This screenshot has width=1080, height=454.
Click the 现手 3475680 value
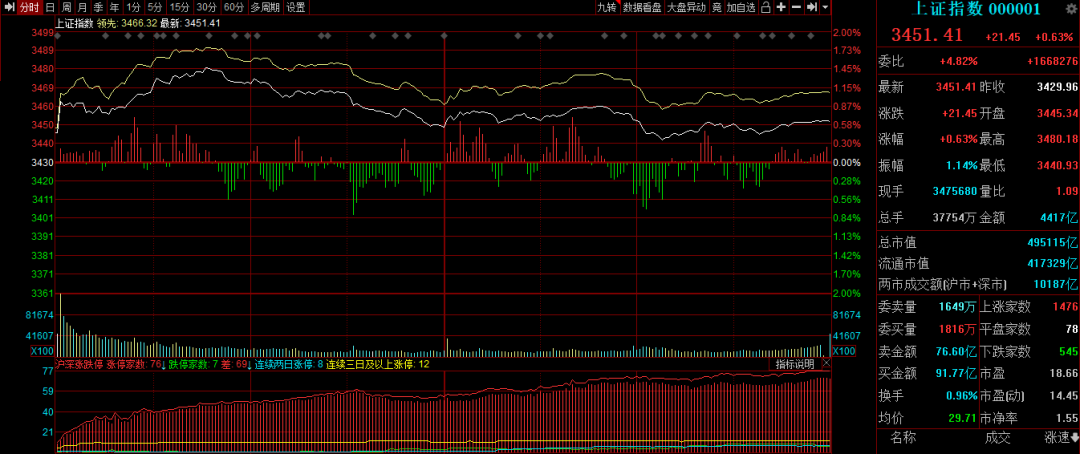click(x=956, y=191)
